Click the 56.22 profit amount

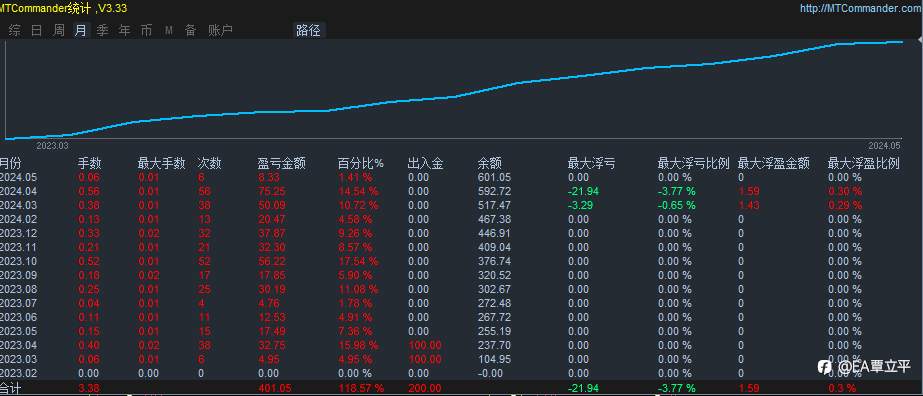[271, 261]
